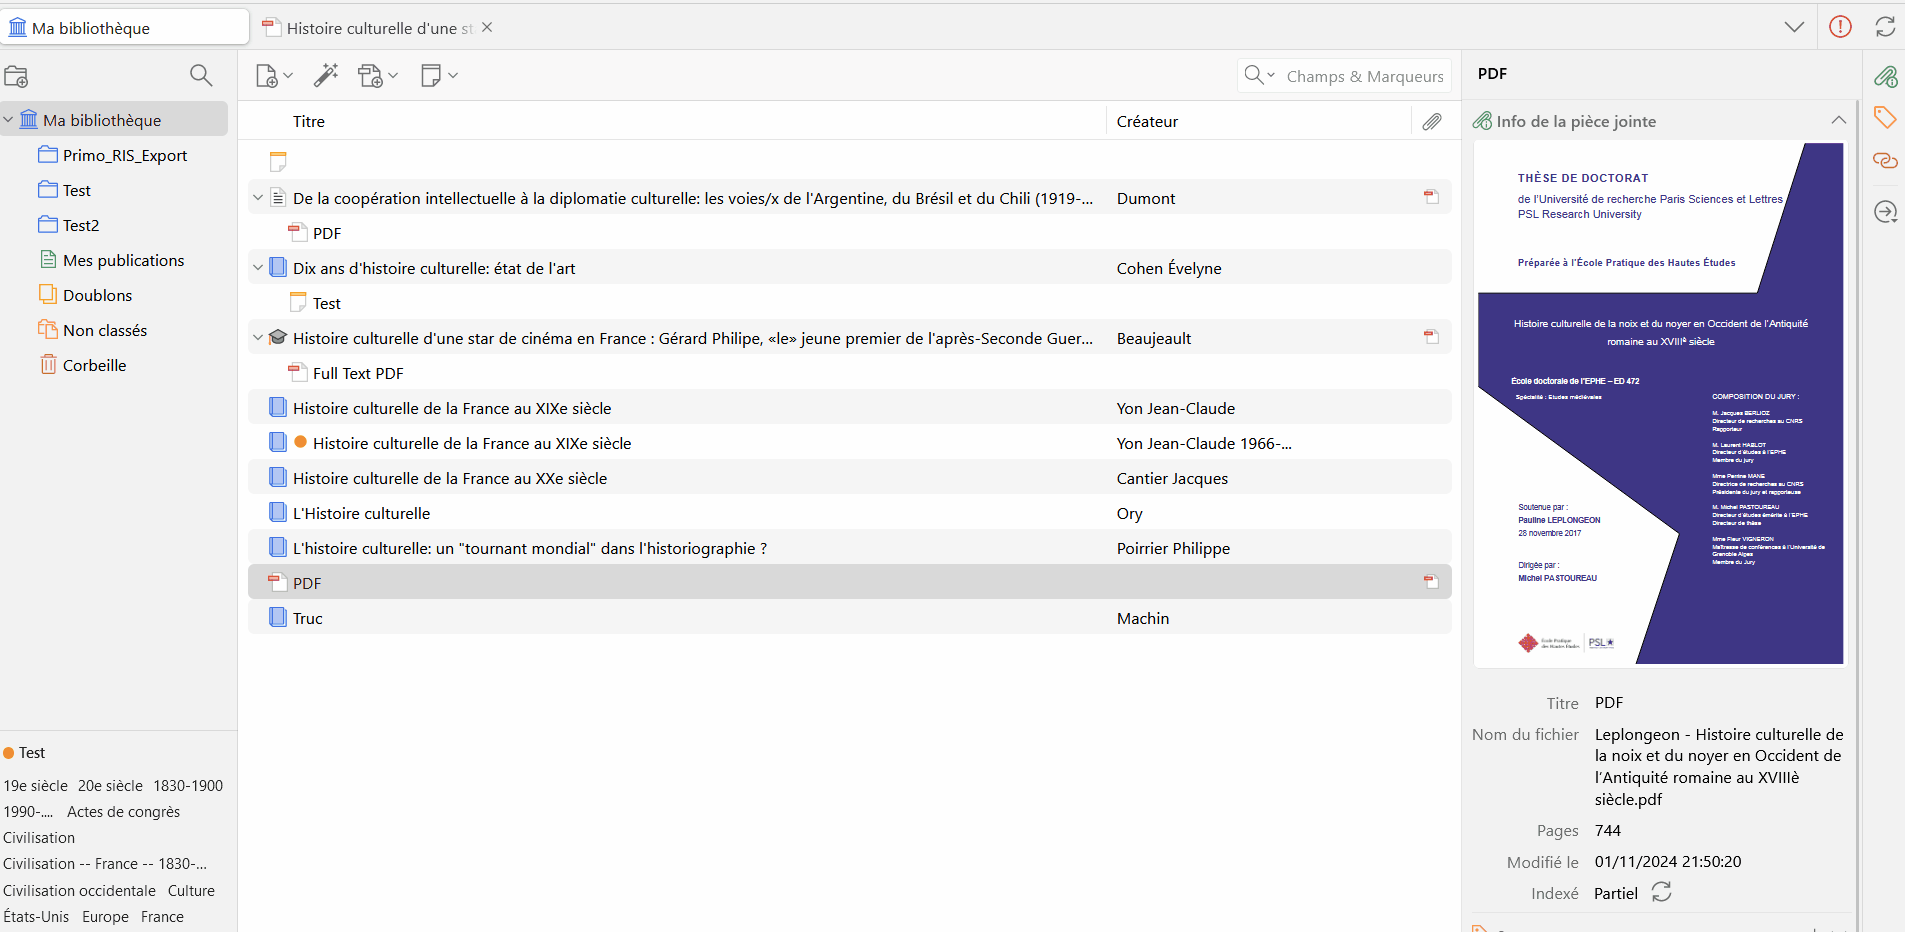
Task: Click the Add Attachment icon
Action: point(373,75)
